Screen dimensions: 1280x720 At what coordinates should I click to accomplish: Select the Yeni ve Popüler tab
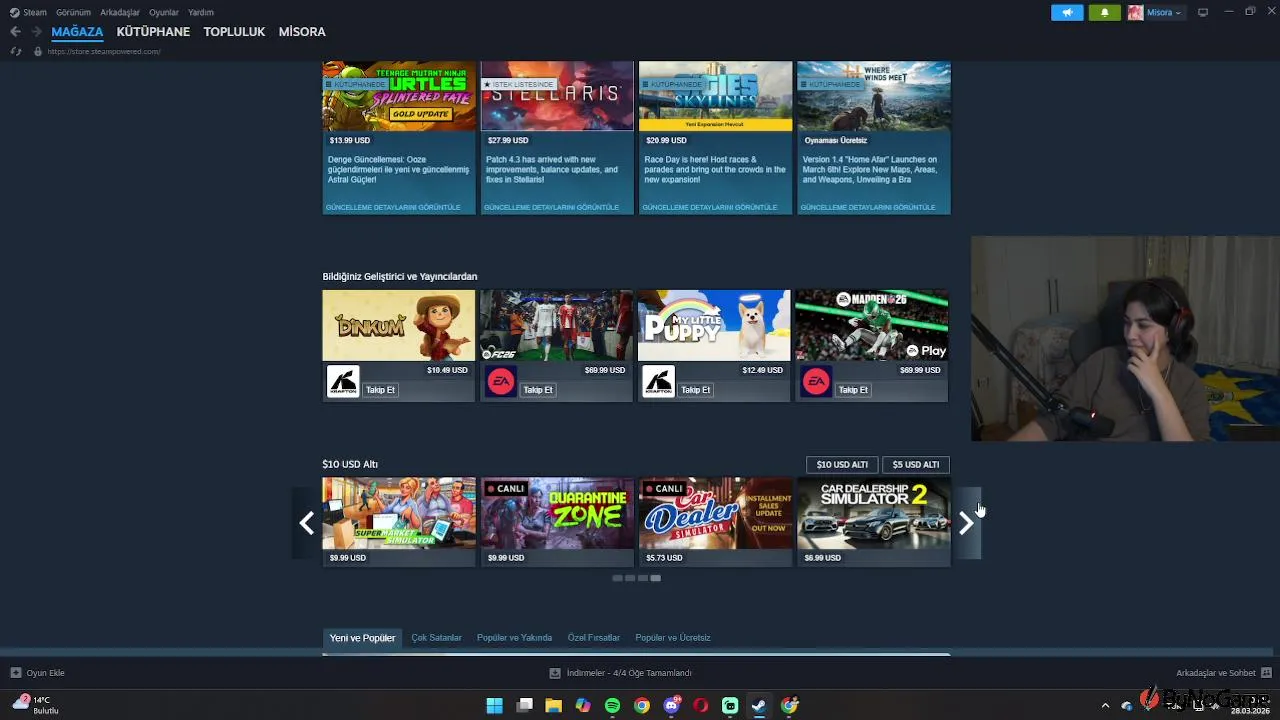coord(362,638)
